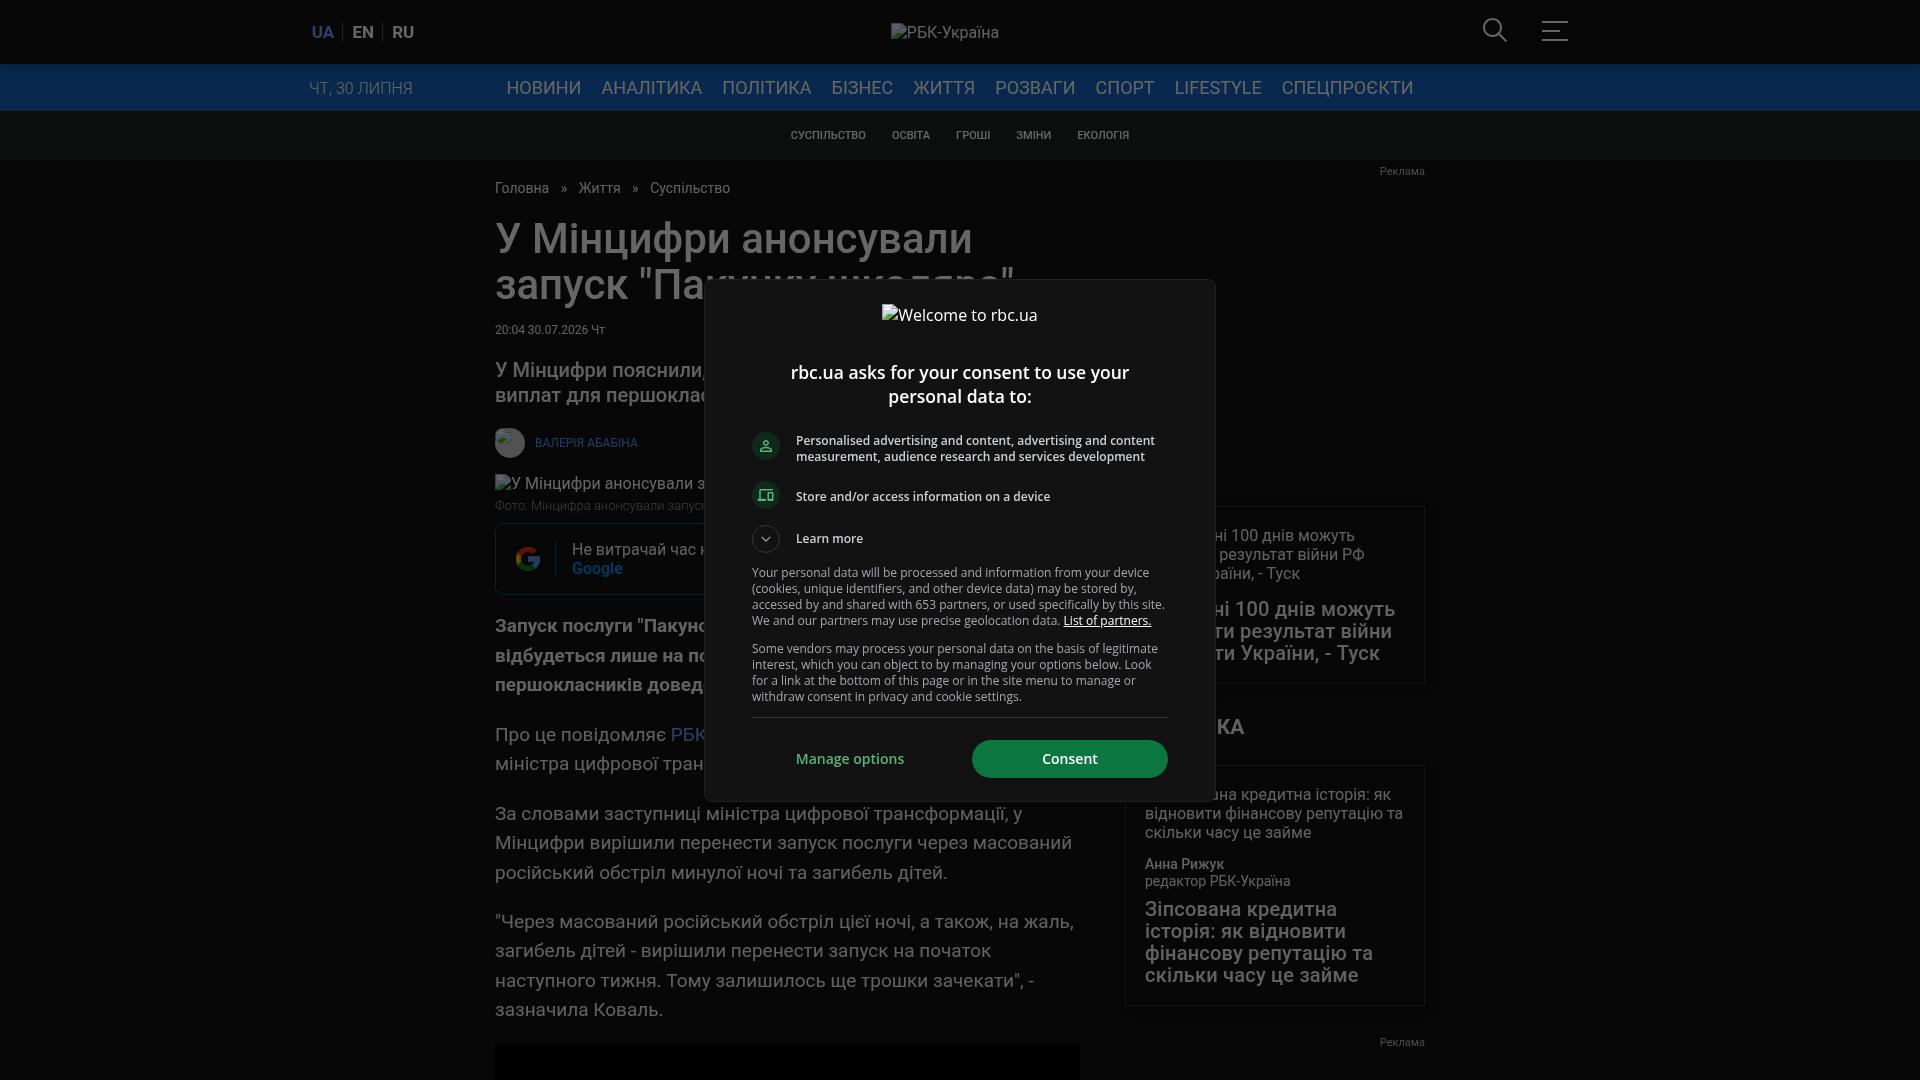
Task: Click the bottom Реклама label
Action: [x=1402, y=1042]
